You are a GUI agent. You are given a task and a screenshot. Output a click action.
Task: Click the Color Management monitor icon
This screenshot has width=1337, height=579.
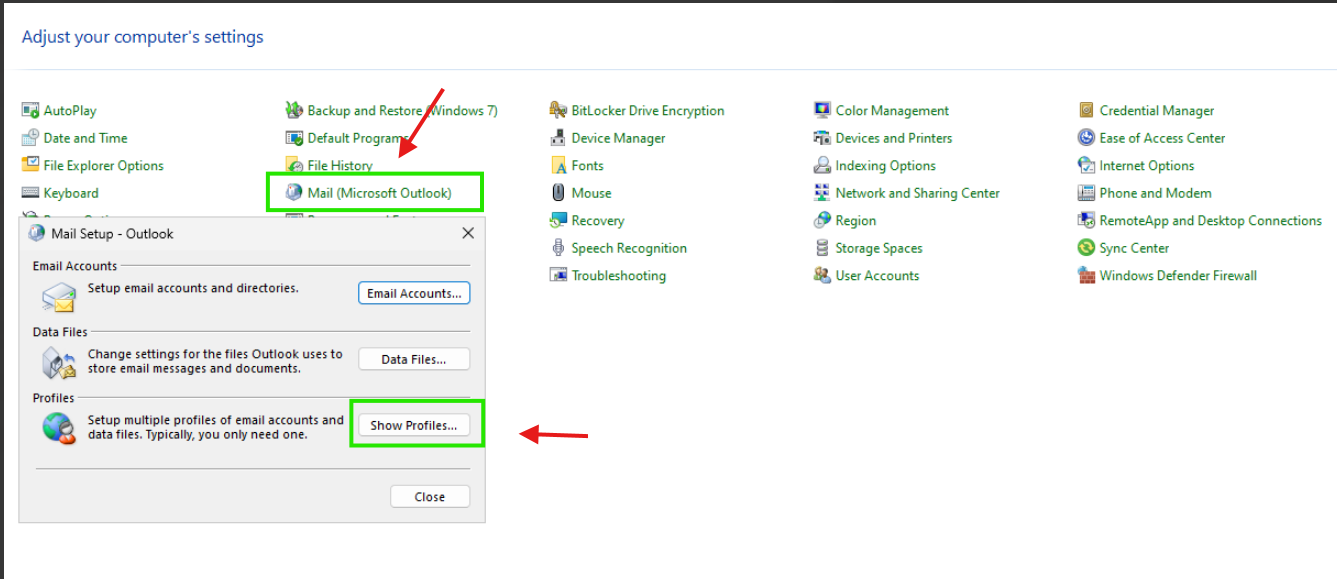tap(822, 111)
